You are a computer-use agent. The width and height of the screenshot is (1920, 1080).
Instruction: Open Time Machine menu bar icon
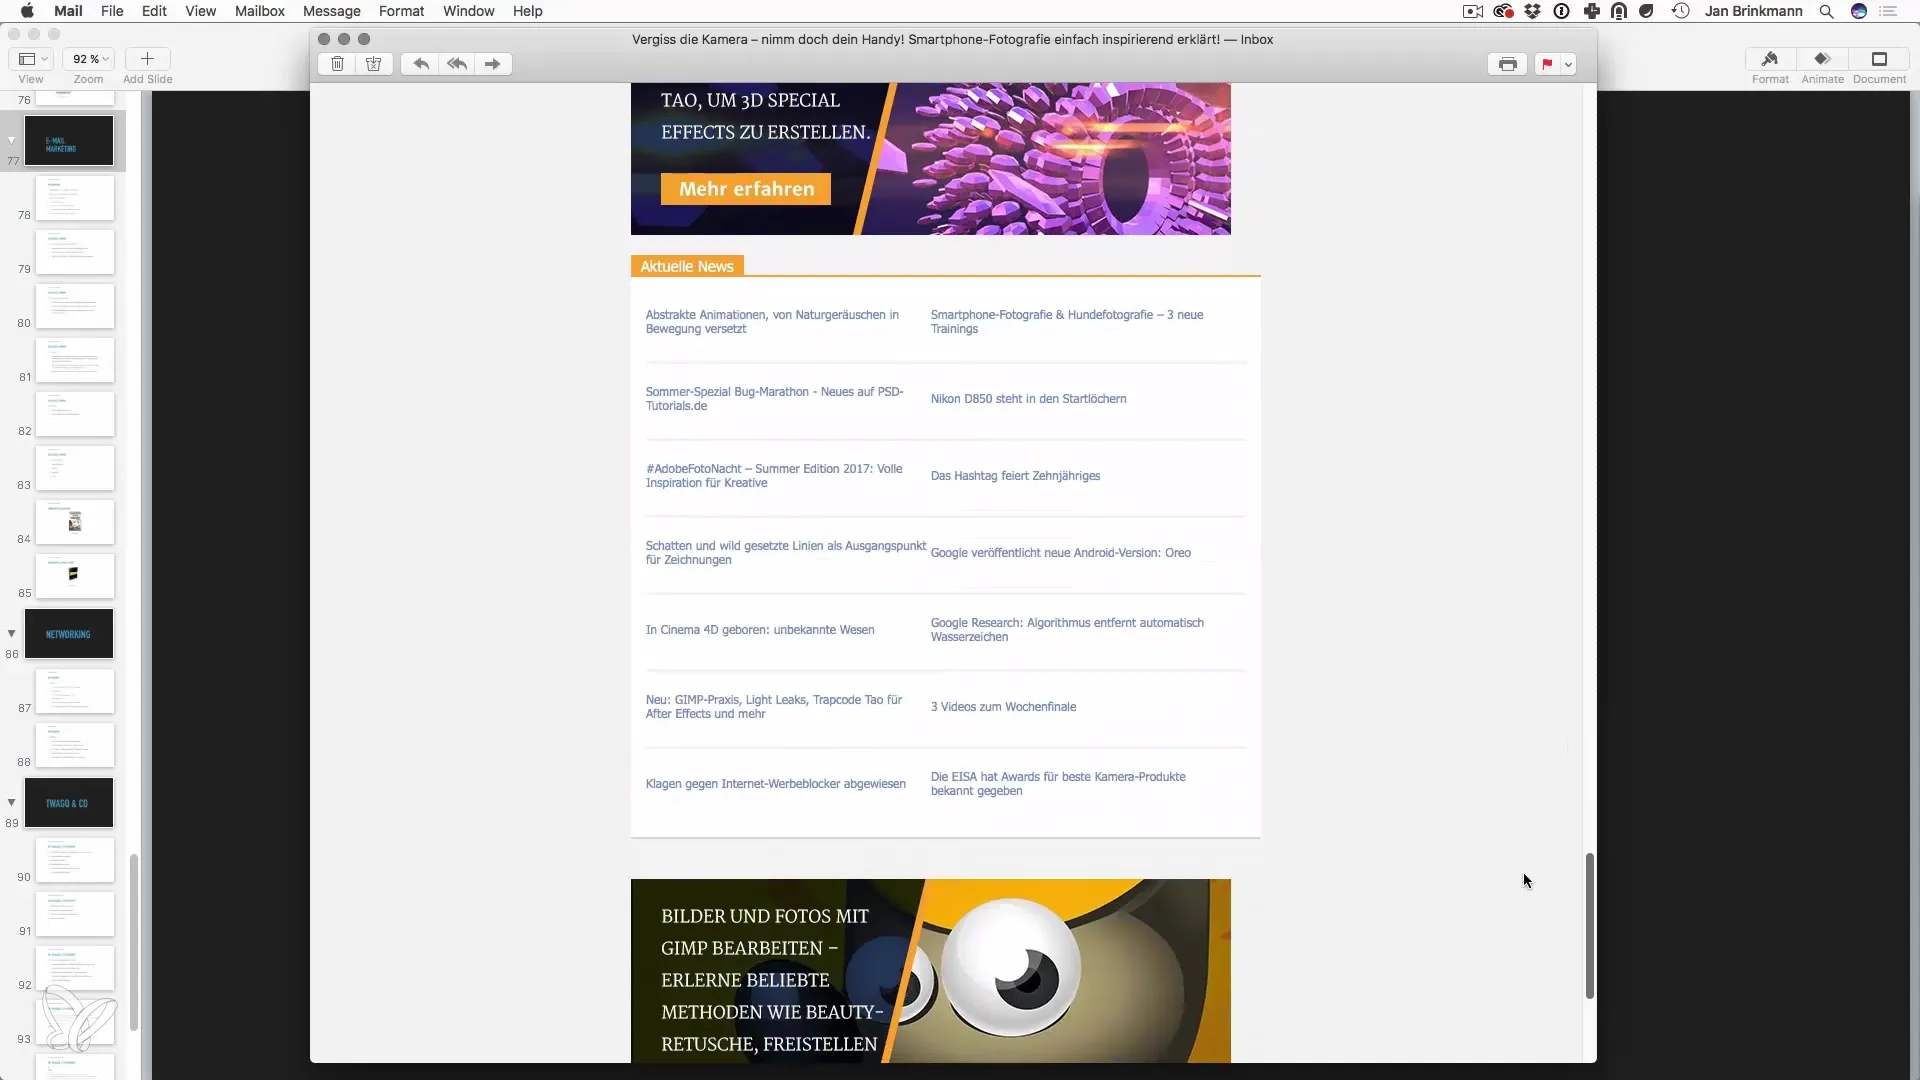1681,11
